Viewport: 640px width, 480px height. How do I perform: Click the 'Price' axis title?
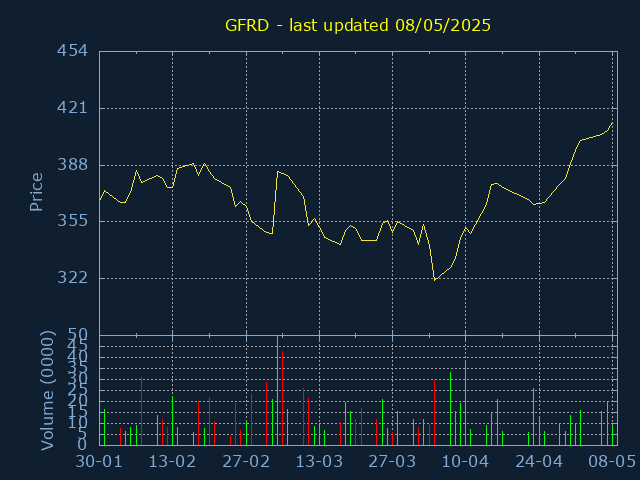click(x=36, y=192)
